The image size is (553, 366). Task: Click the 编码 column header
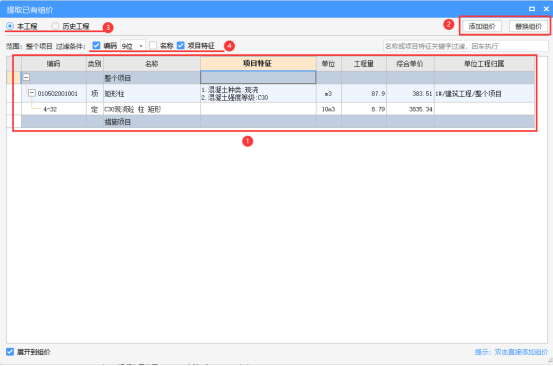tap(54, 64)
